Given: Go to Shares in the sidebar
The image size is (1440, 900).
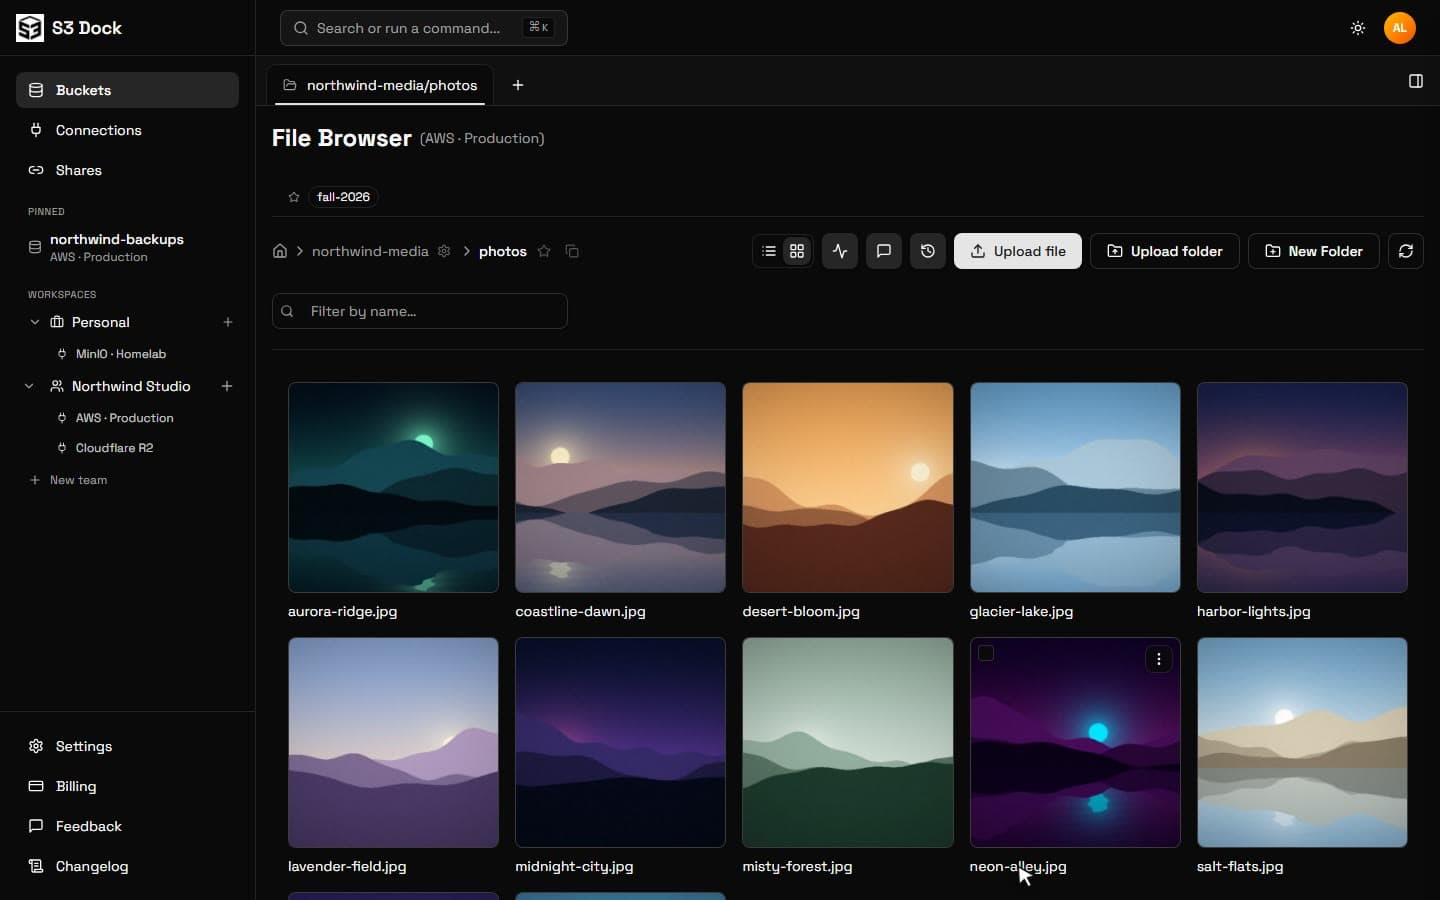Looking at the screenshot, I should 127,170.
